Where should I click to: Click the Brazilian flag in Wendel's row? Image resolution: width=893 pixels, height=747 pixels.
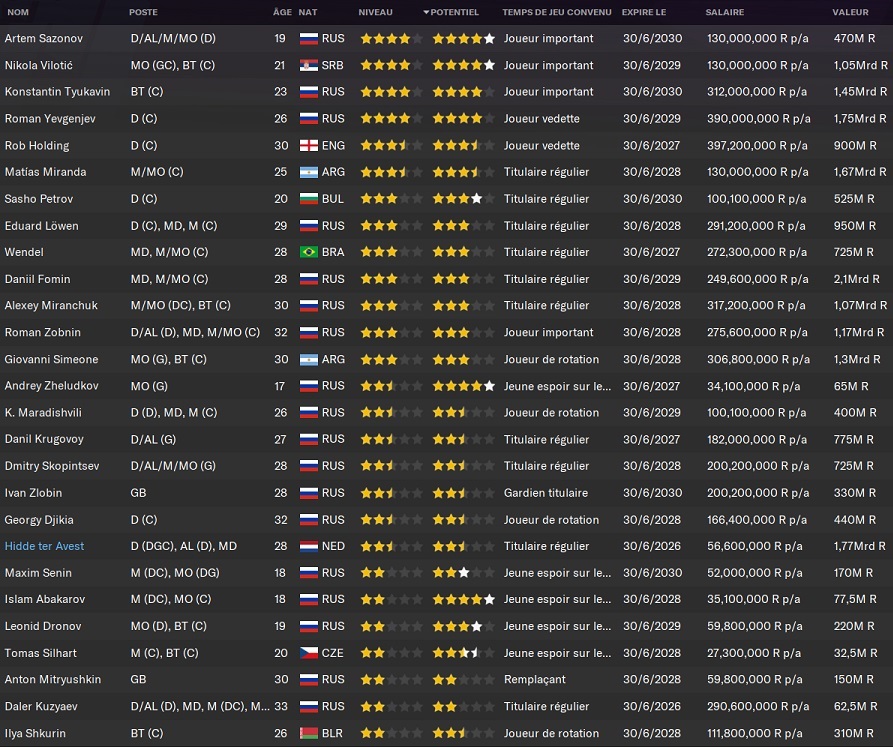[x=308, y=252]
